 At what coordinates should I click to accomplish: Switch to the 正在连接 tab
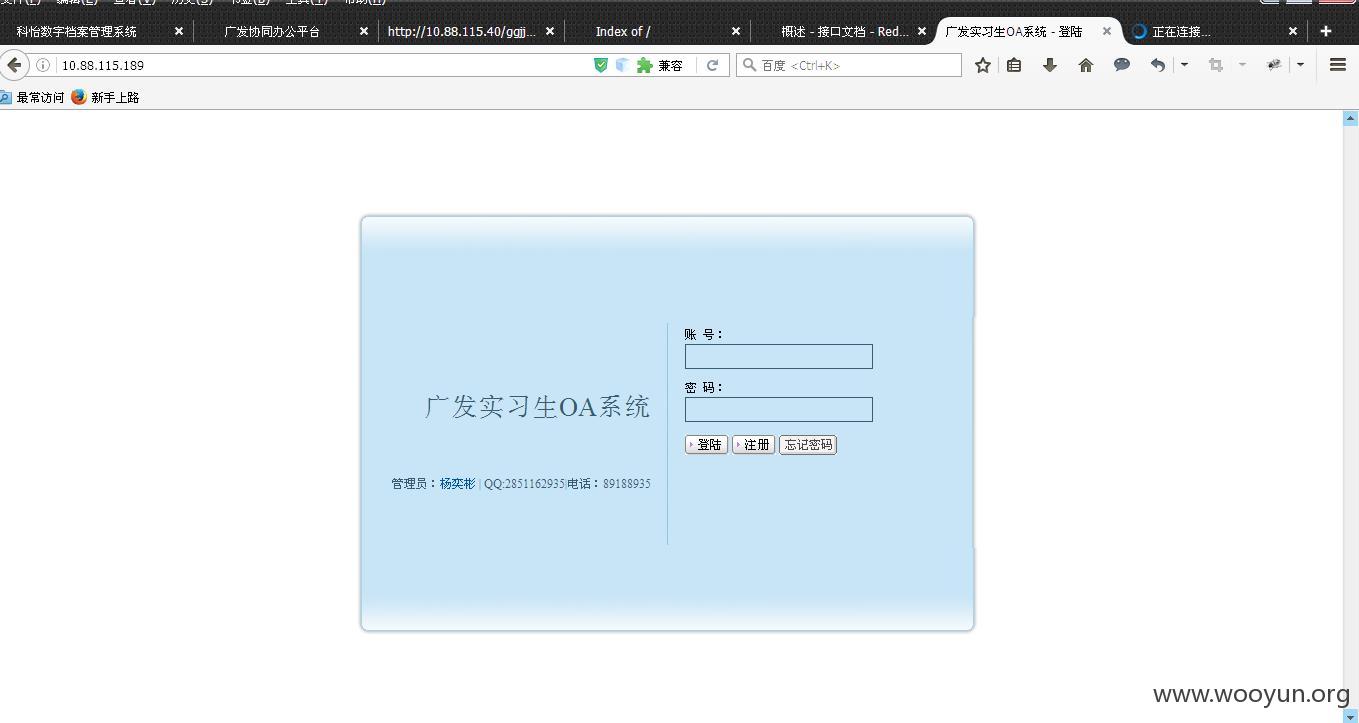point(1180,31)
